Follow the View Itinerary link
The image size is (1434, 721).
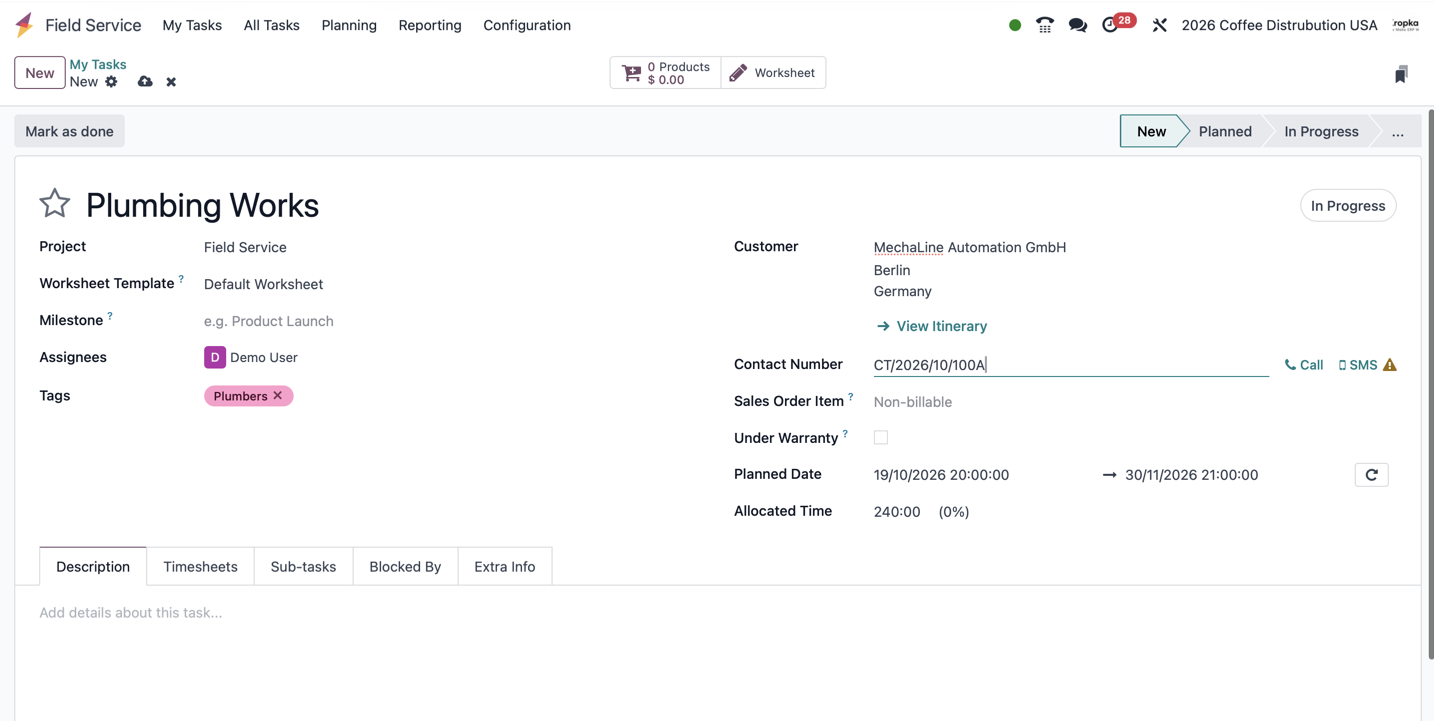click(x=932, y=326)
